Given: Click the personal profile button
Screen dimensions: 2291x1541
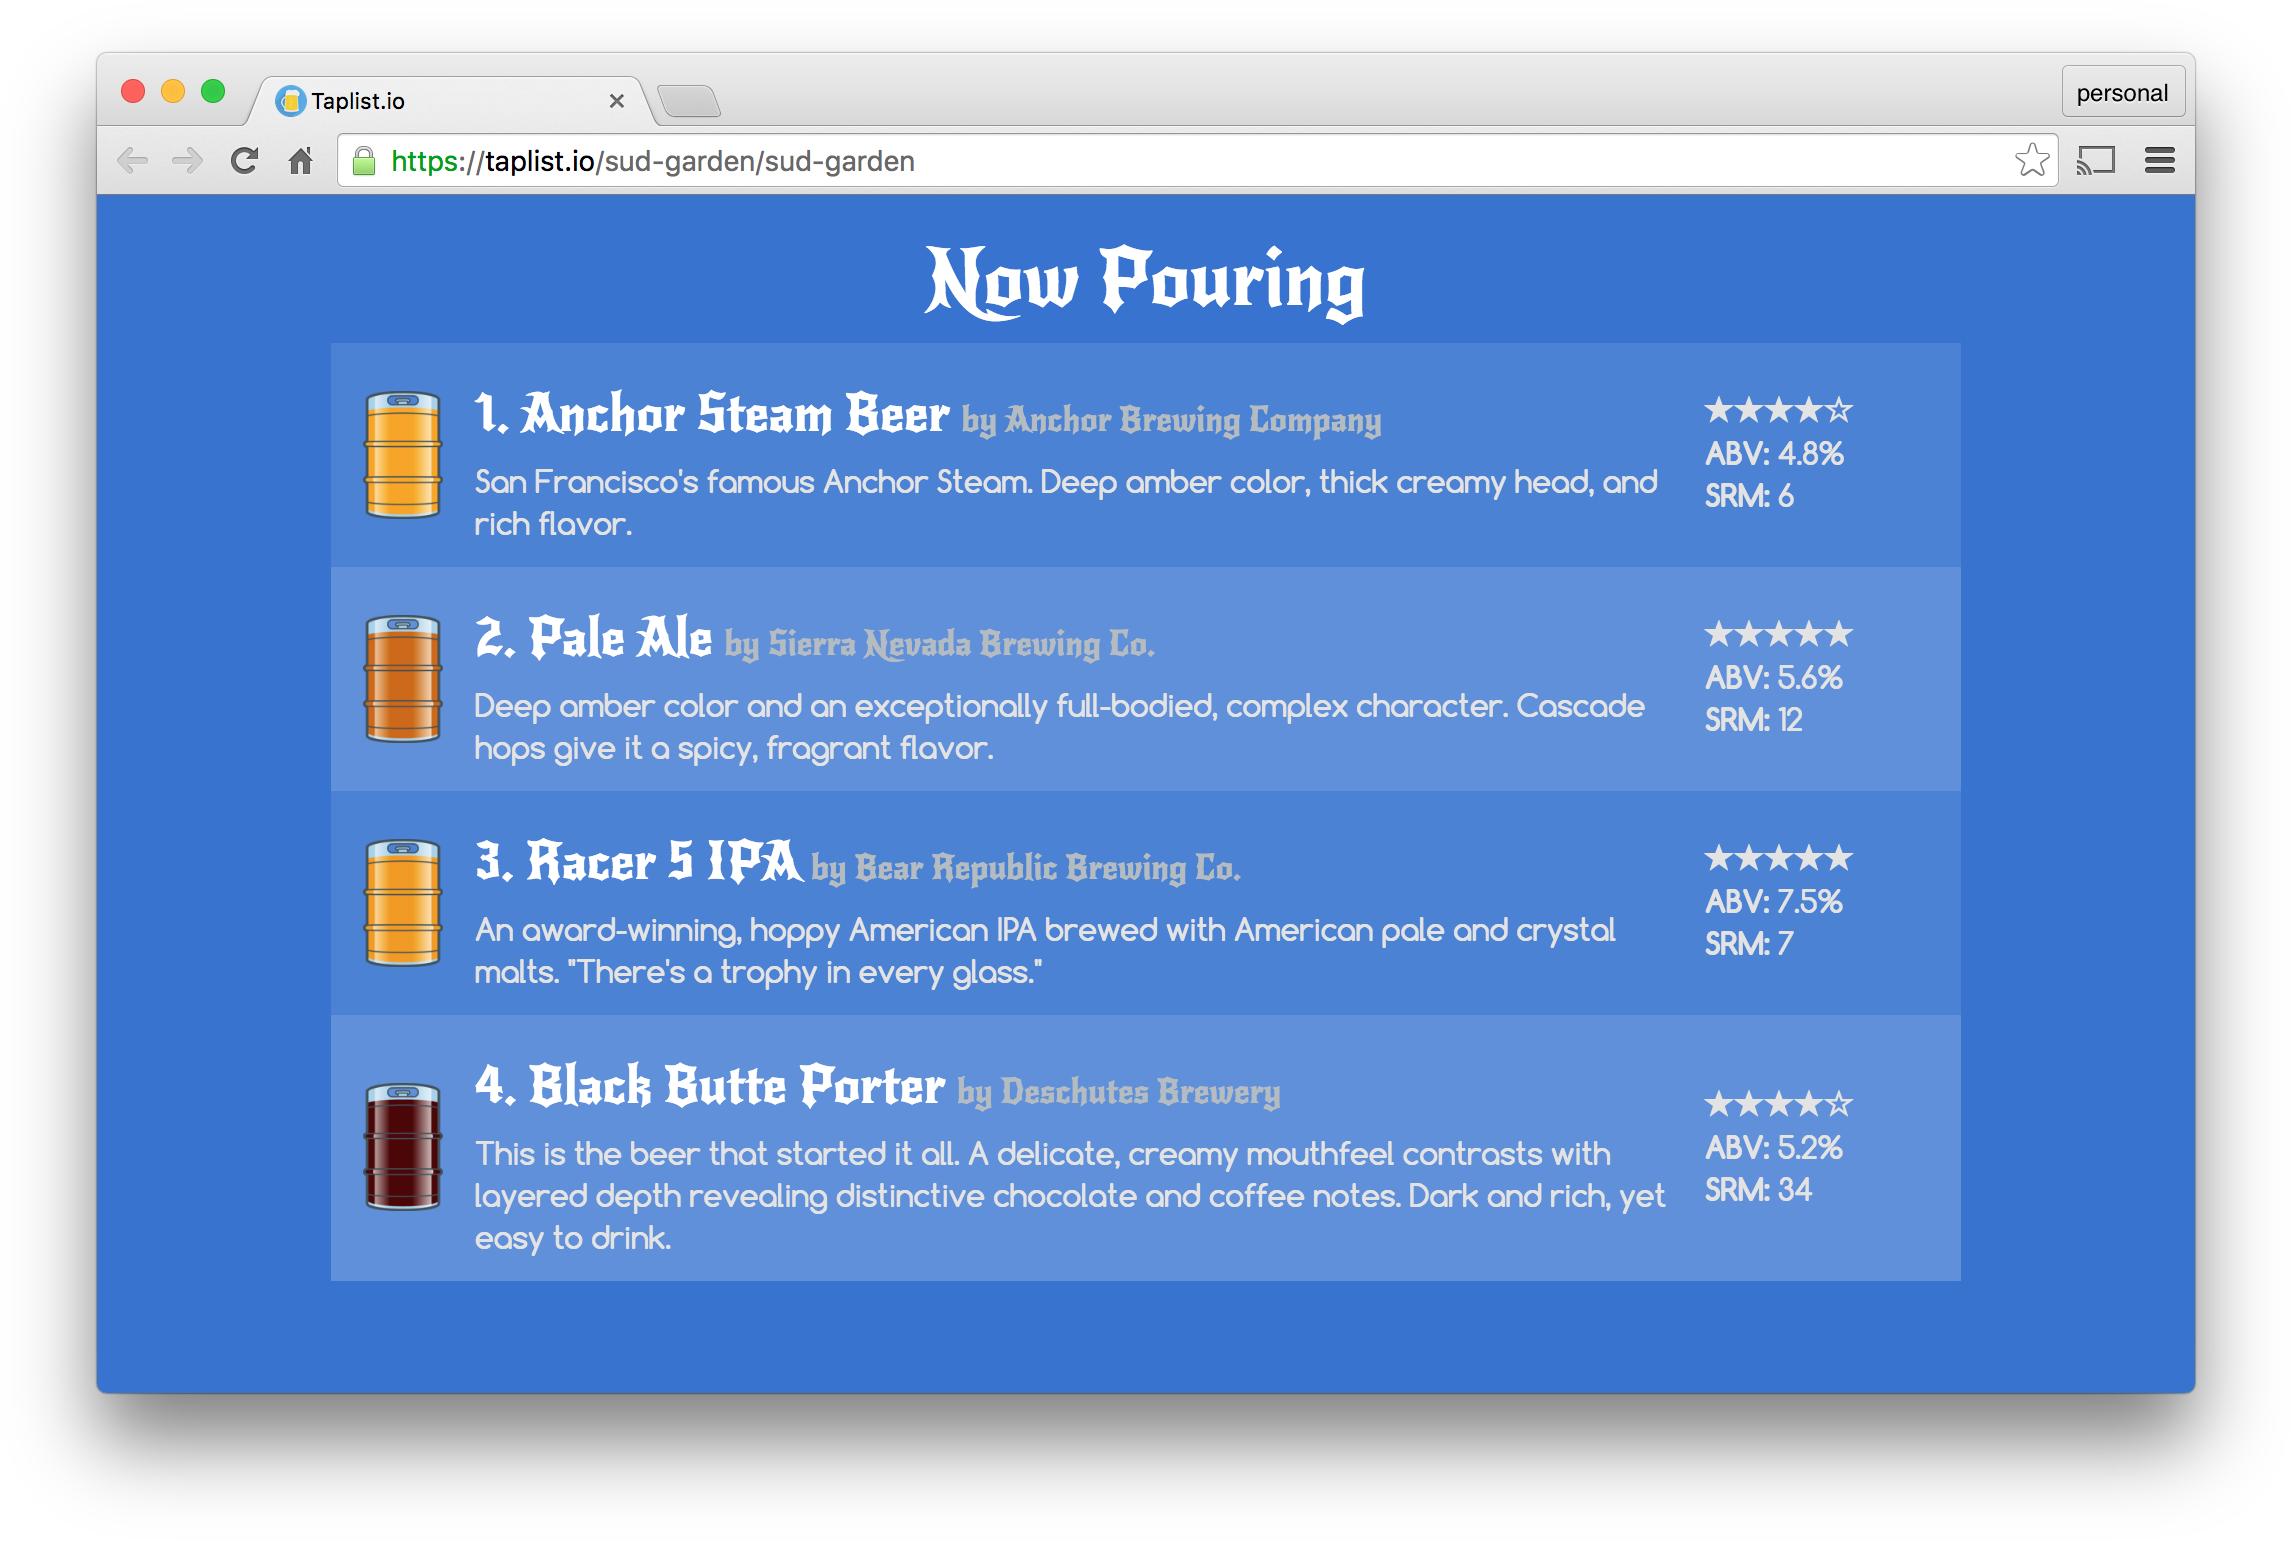Looking at the screenshot, I should (2123, 91).
